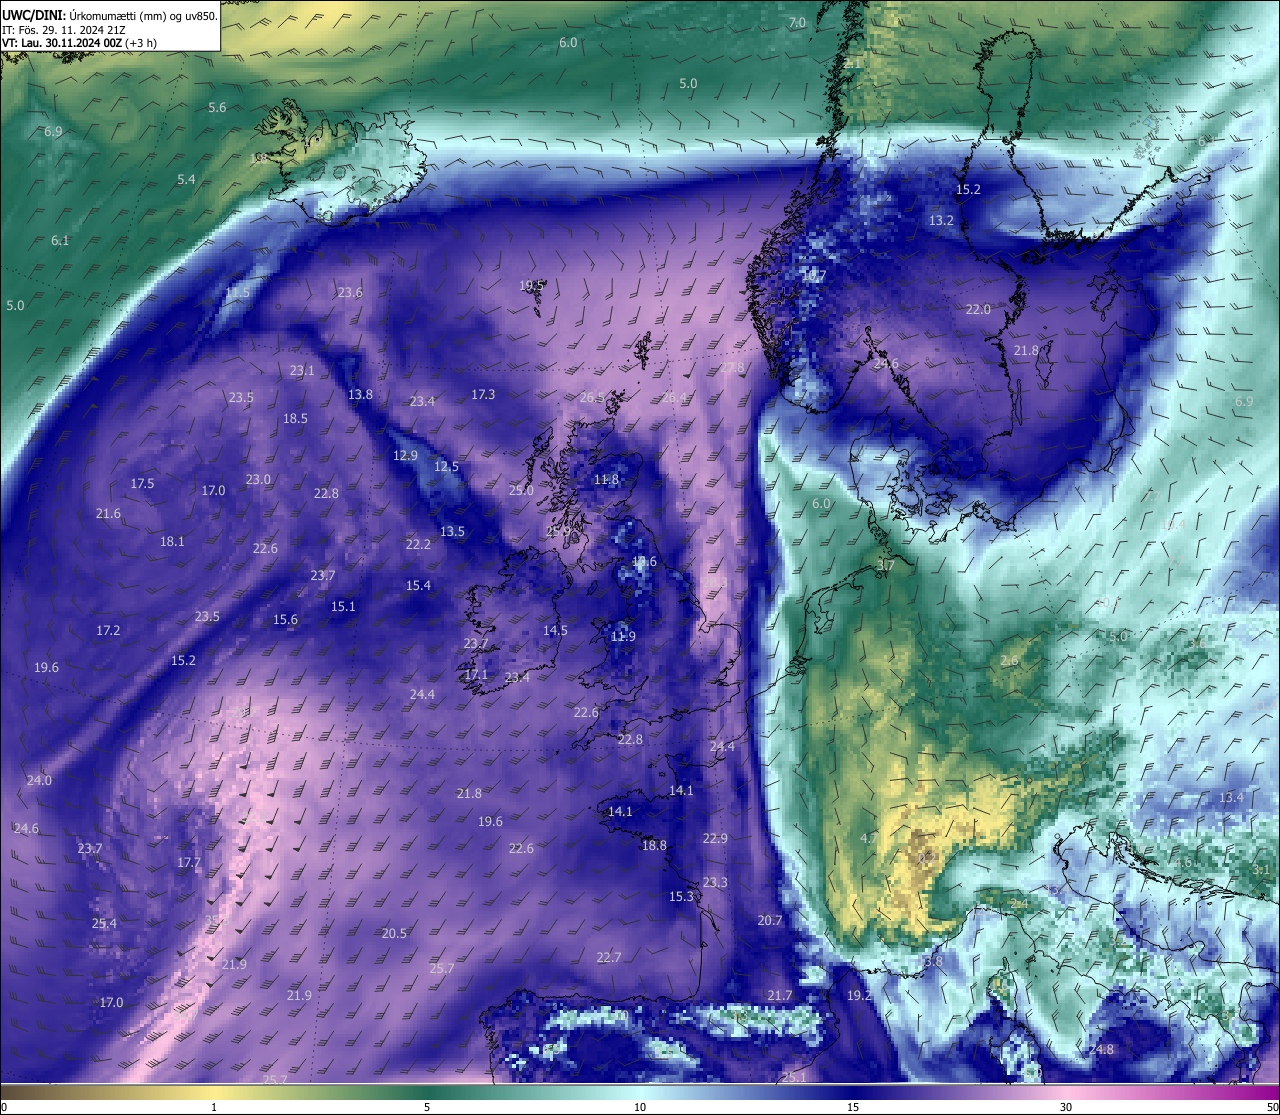The image size is (1280, 1115).
Task: Click the "0" label on the color scale
Action: click(x=4, y=1107)
